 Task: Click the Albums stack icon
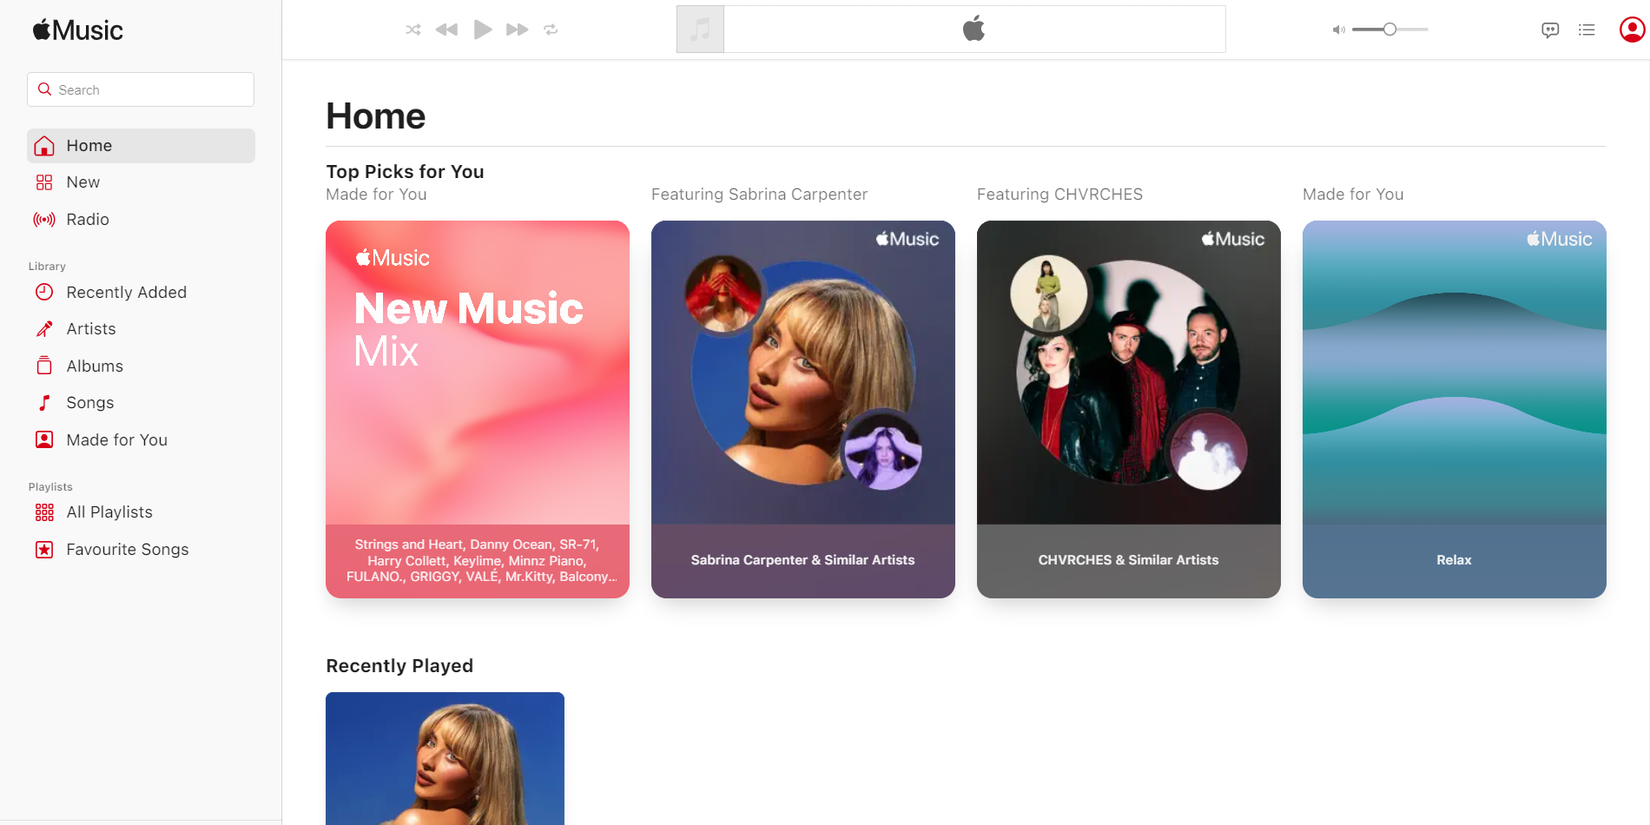(44, 366)
